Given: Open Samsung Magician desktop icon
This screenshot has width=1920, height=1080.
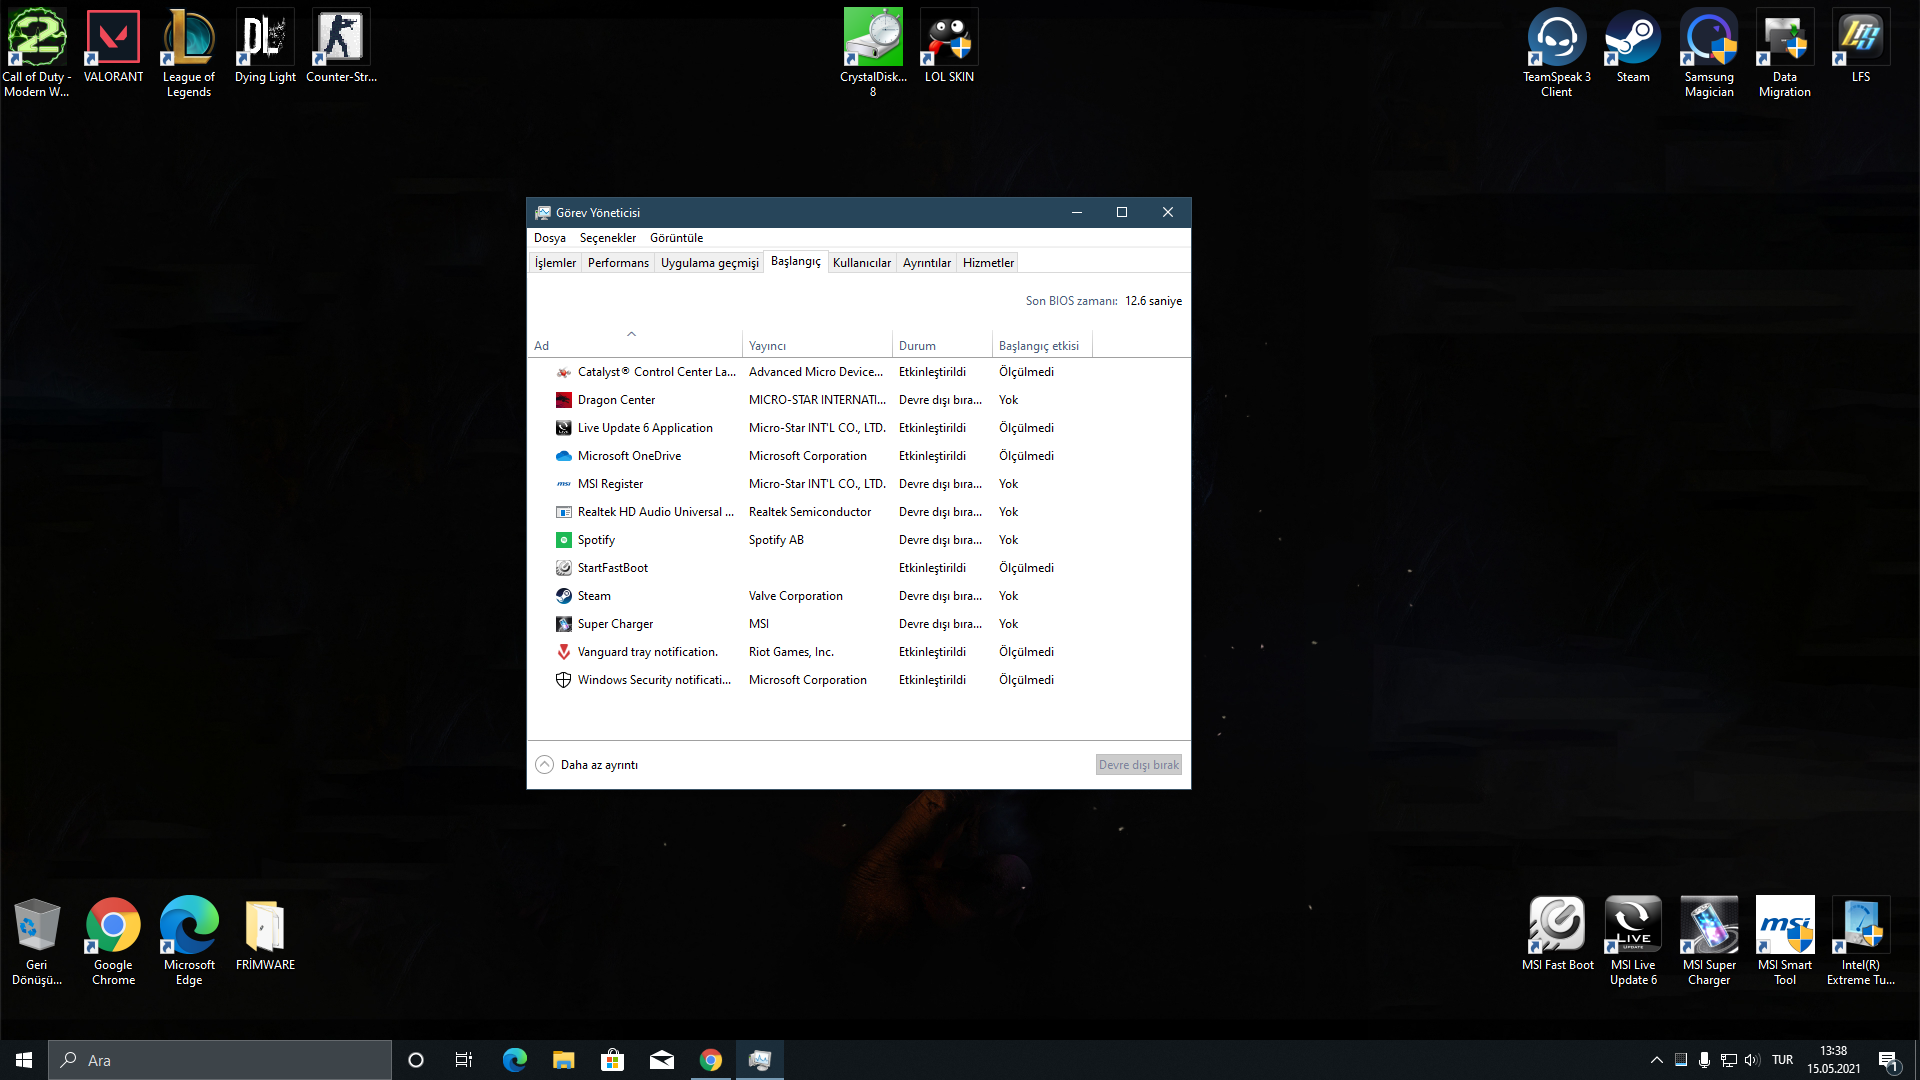Looking at the screenshot, I should click(x=1709, y=52).
